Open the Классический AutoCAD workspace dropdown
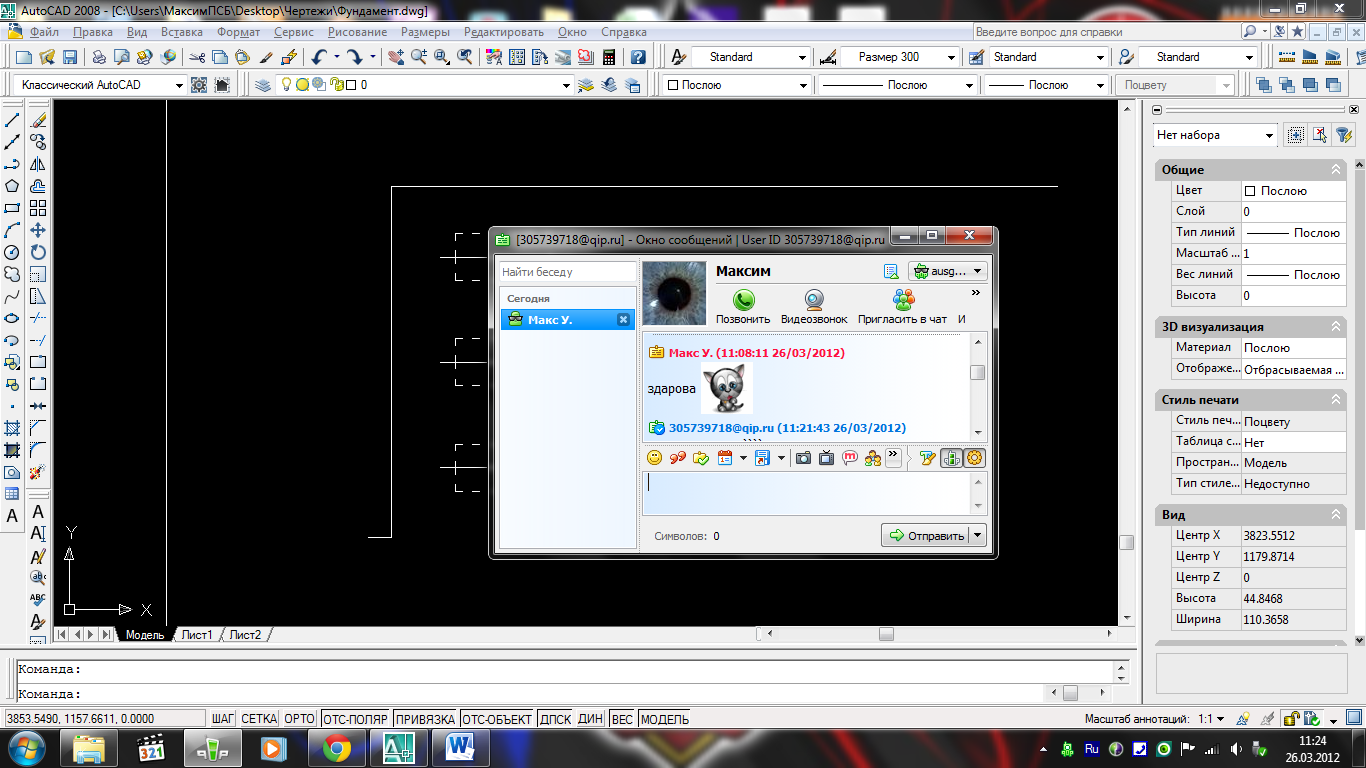Viewport: 1366px width, 768px height. pyautogui.click(x=179, y=85)
